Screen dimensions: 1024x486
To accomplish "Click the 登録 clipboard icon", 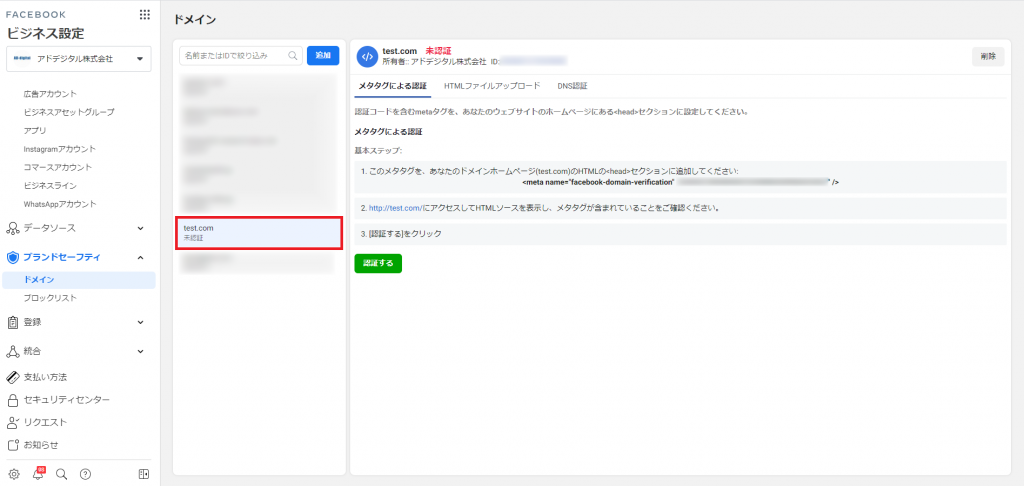I will (12, 322).
